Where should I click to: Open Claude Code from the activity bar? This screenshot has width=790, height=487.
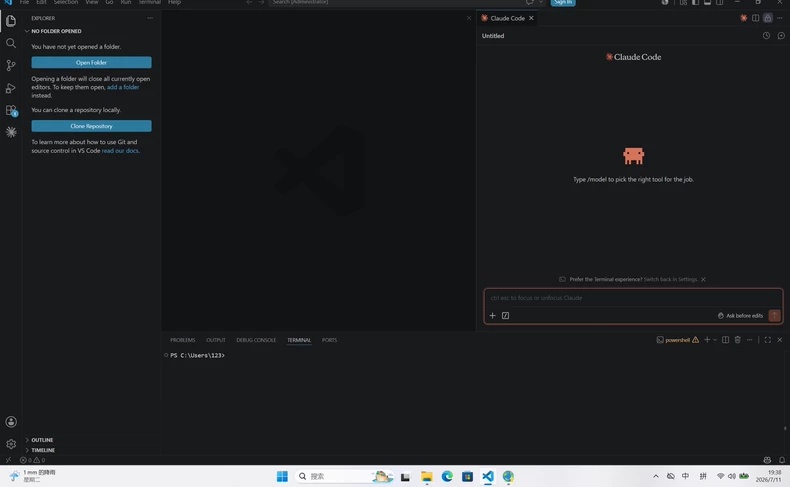(x=11, y=132)
